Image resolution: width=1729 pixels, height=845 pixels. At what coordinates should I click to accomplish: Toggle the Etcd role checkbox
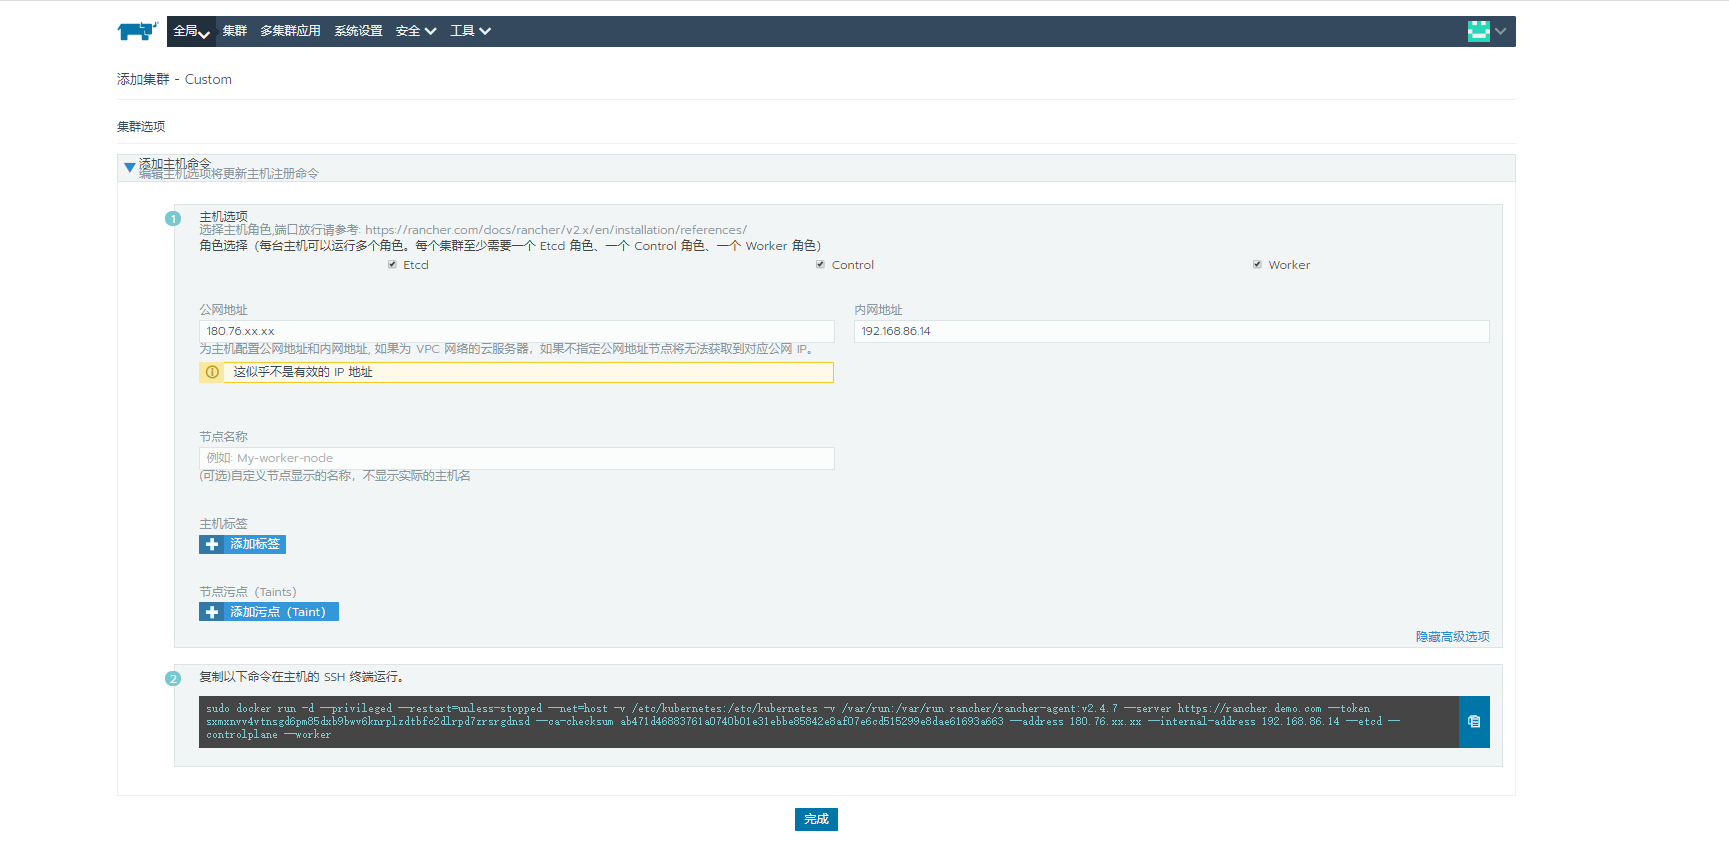pos(392,265)
